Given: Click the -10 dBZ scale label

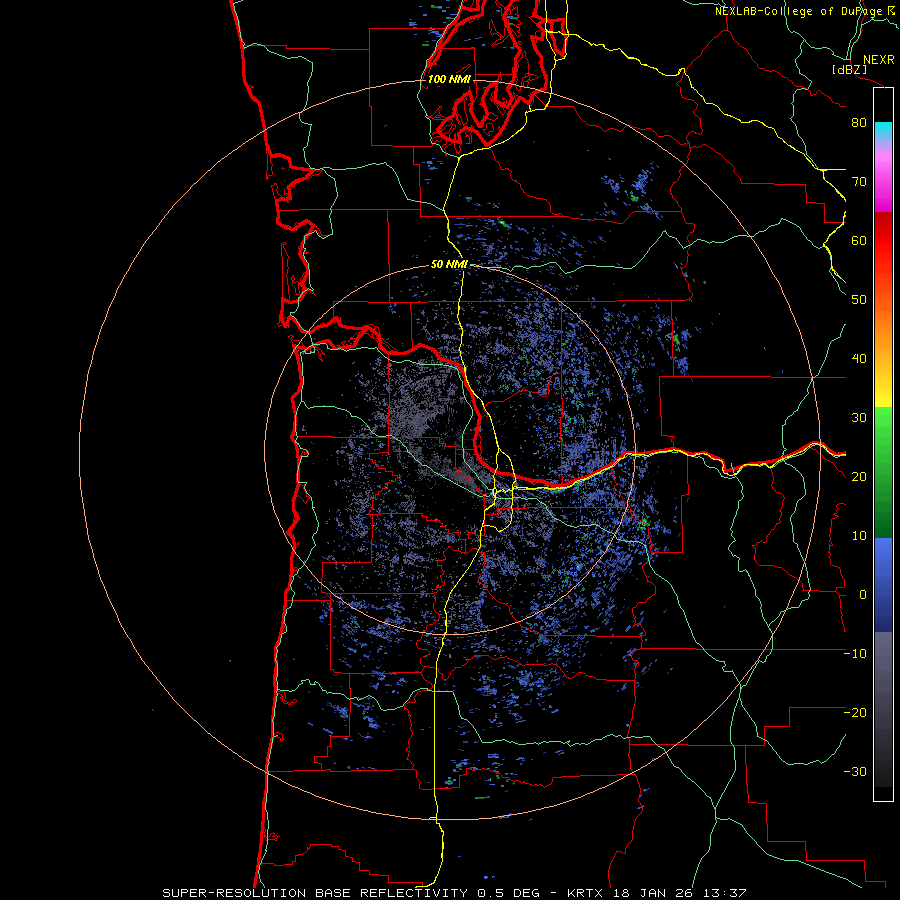Looking at the screenshot, I should (855, 654).
